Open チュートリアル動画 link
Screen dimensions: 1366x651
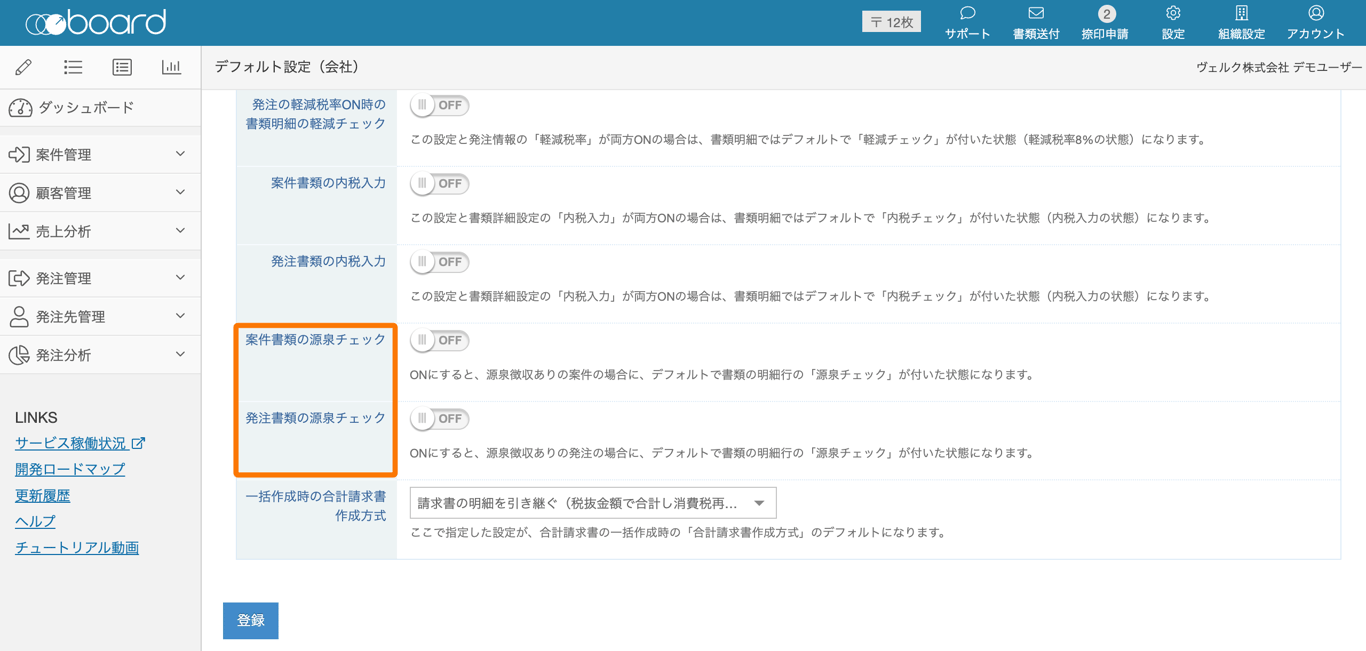point(77,547)
